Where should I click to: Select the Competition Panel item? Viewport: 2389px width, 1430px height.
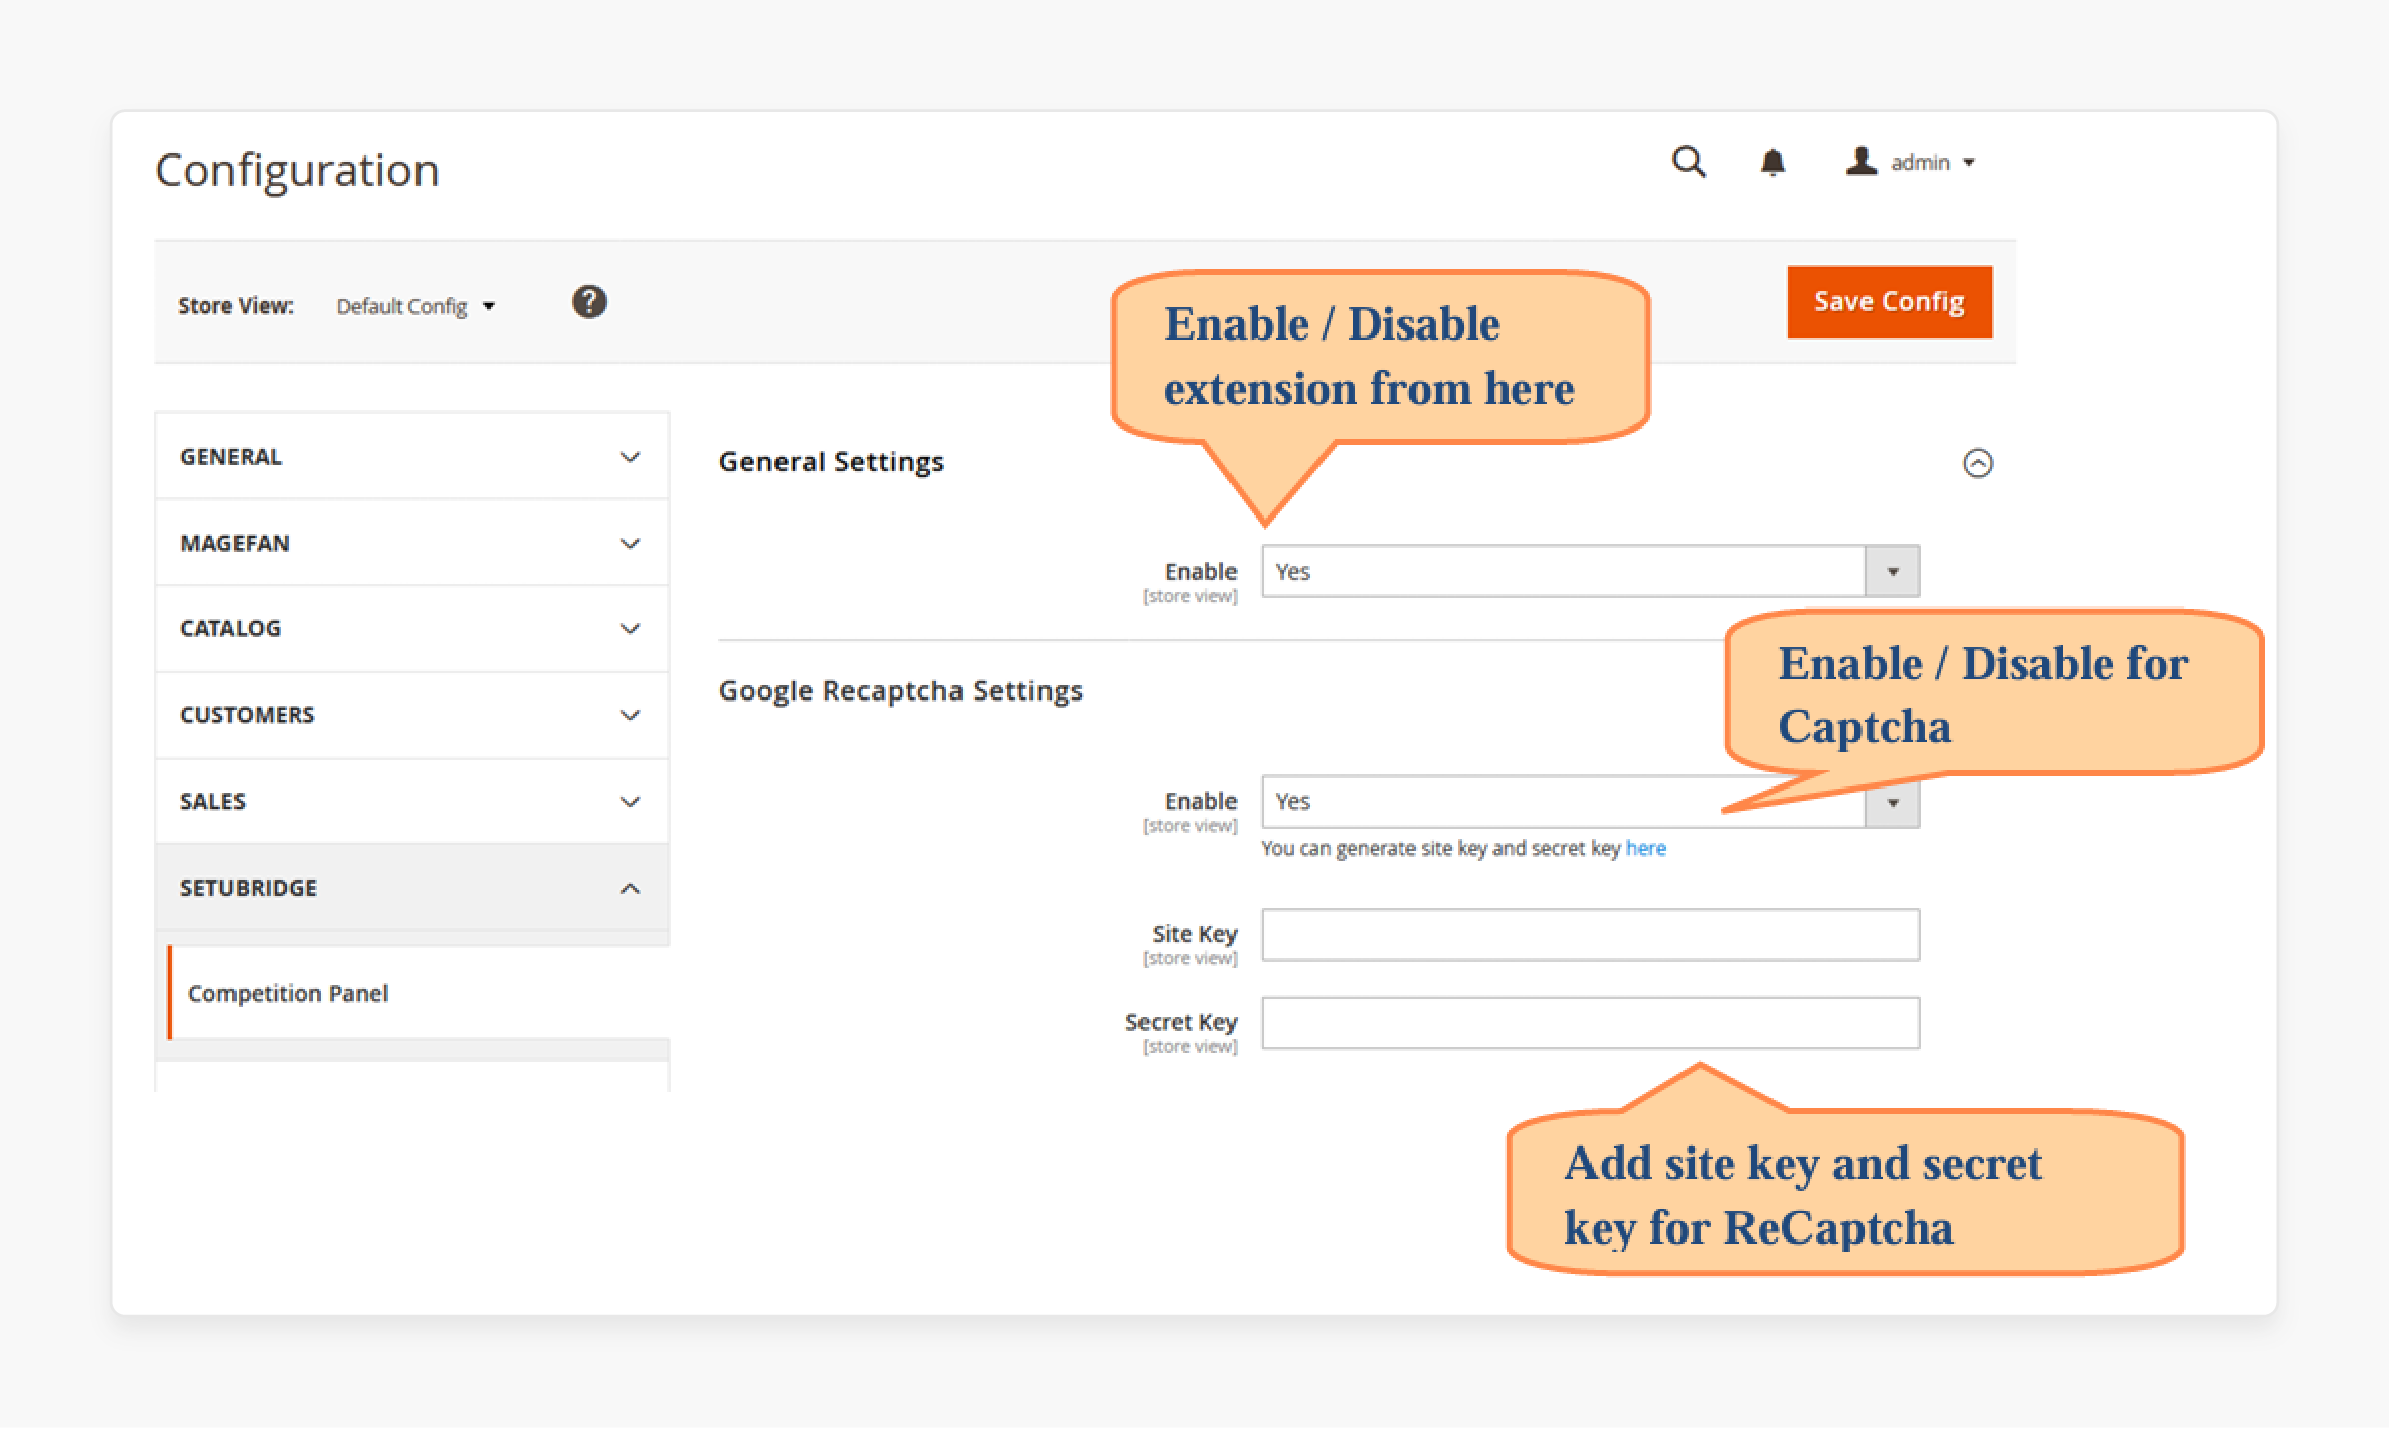coord(418,993)
